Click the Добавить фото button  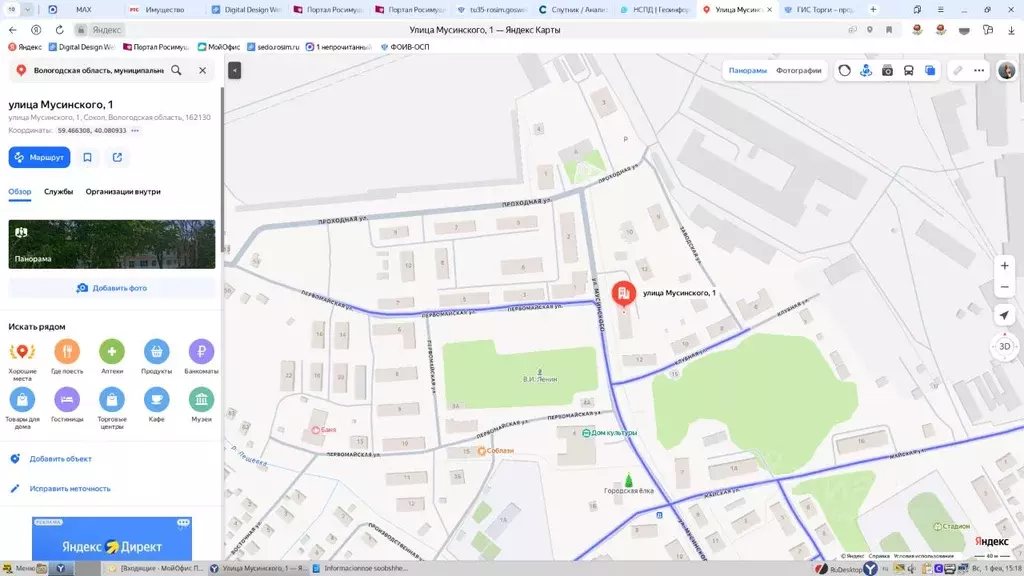112,288
